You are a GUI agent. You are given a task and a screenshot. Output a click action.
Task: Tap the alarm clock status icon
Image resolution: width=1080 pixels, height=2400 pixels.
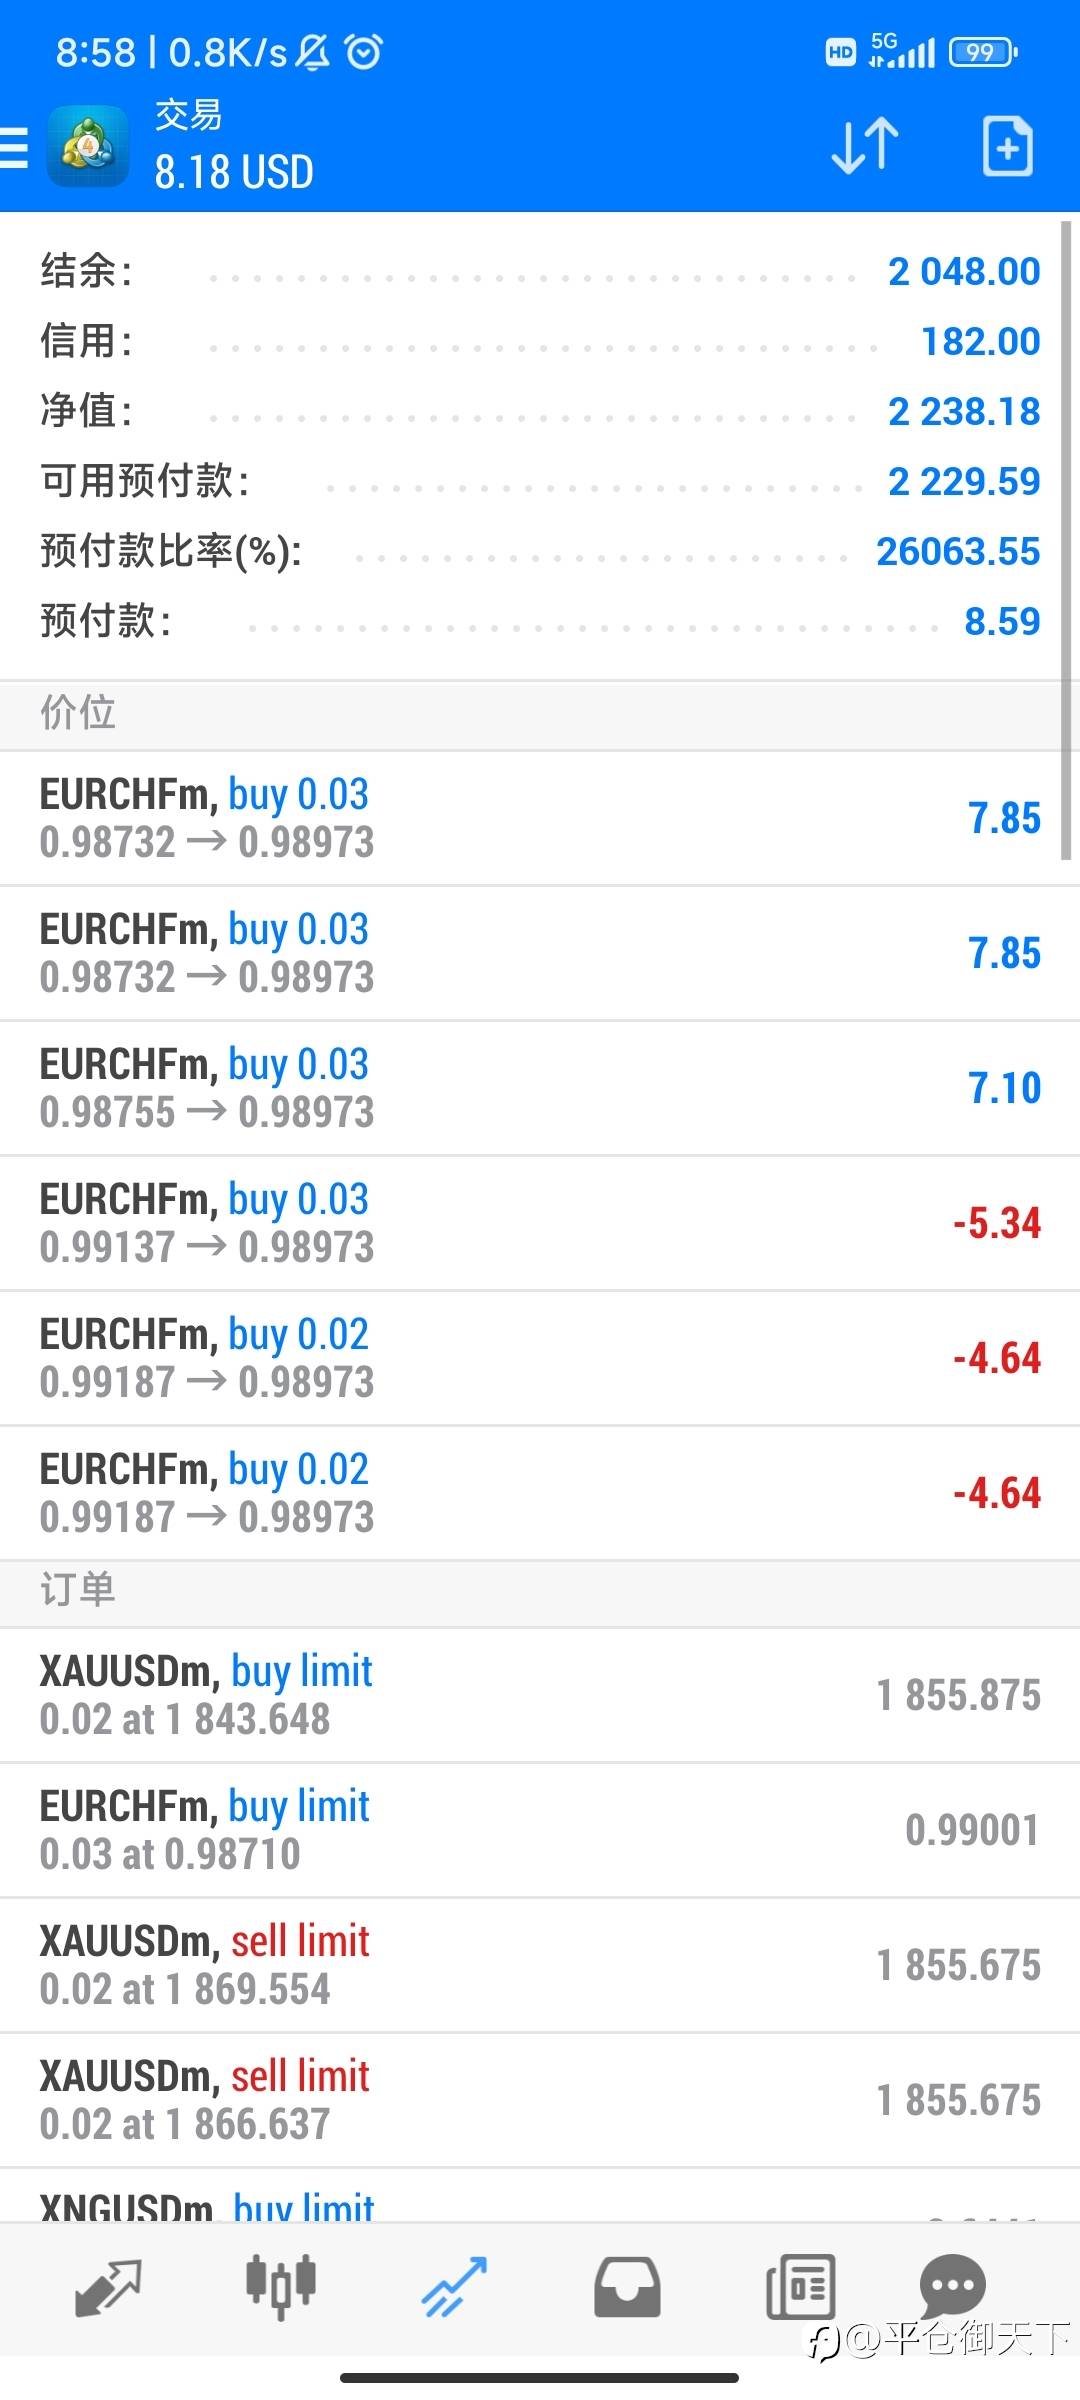coord(364,51)
